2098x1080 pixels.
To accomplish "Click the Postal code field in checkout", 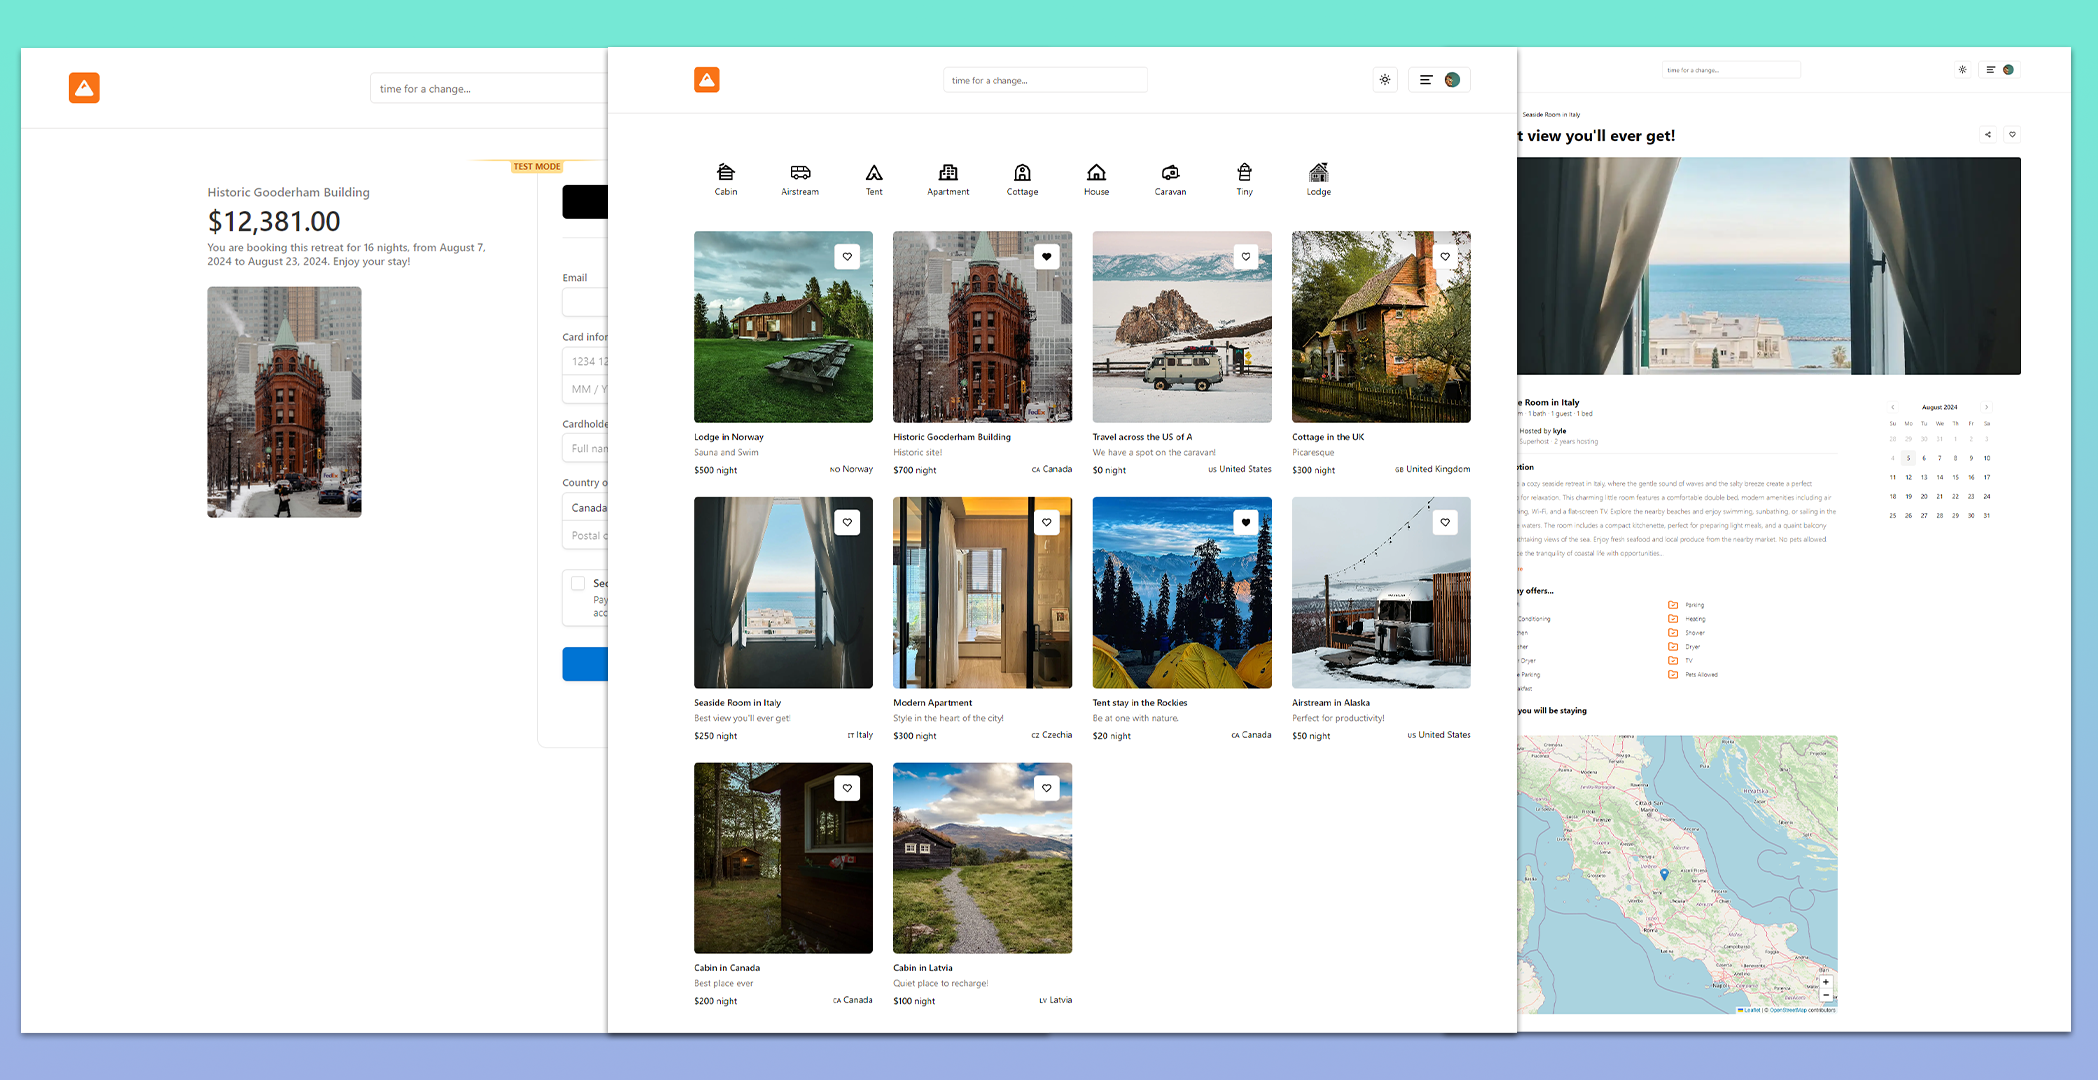I will coord(585,536).
